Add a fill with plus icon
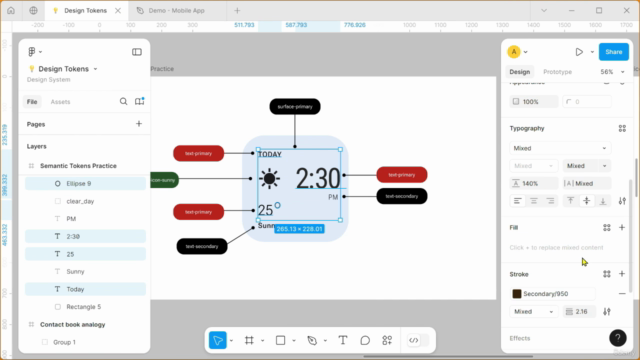Viewport: 640px width, 360px height. (x=622, y=227)
